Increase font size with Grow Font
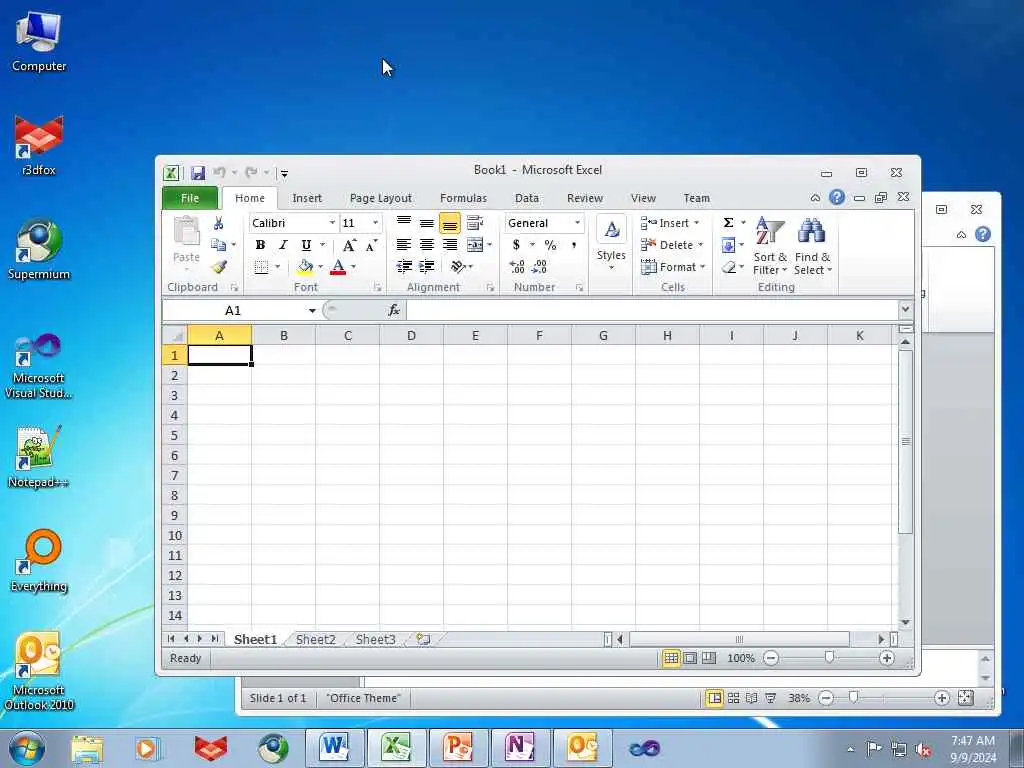 click(x=349, y=245)
